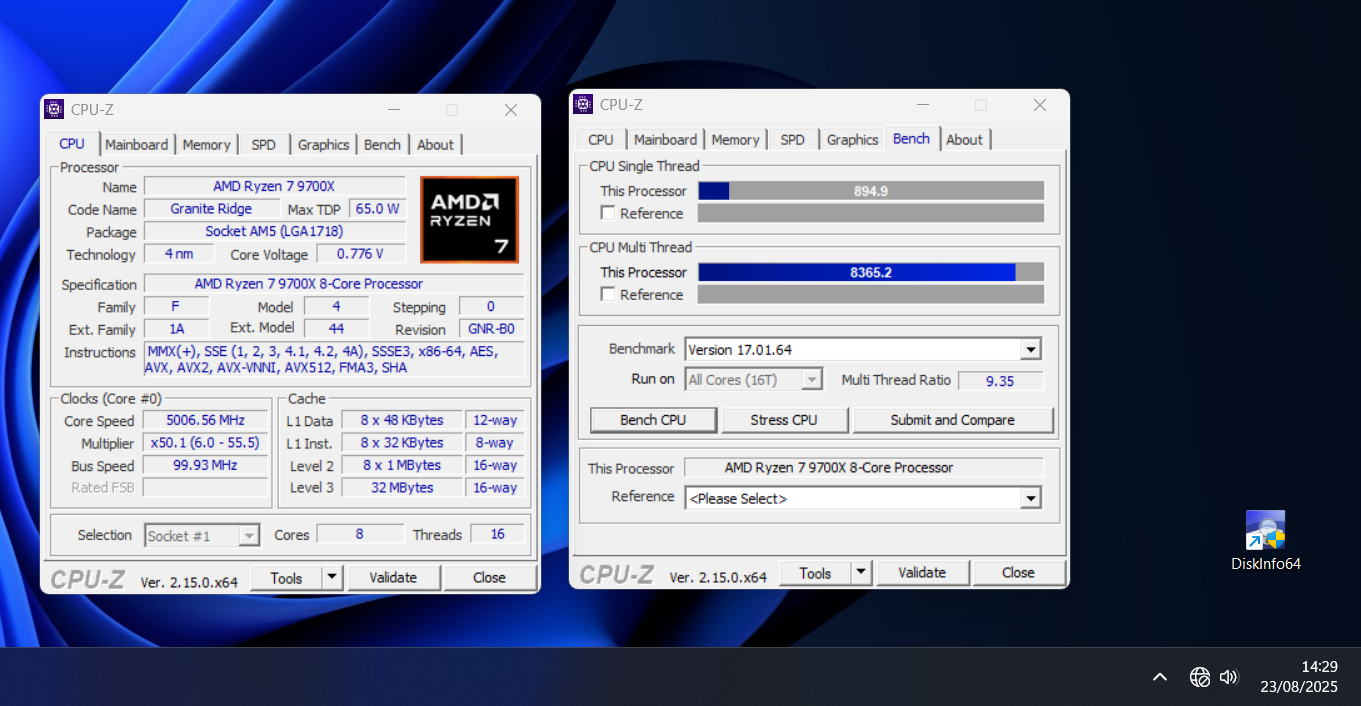Viewport: 1361px width, 706px height.
Task: Open the Reference Please Select dropdown
Action: click(1031, 498)
